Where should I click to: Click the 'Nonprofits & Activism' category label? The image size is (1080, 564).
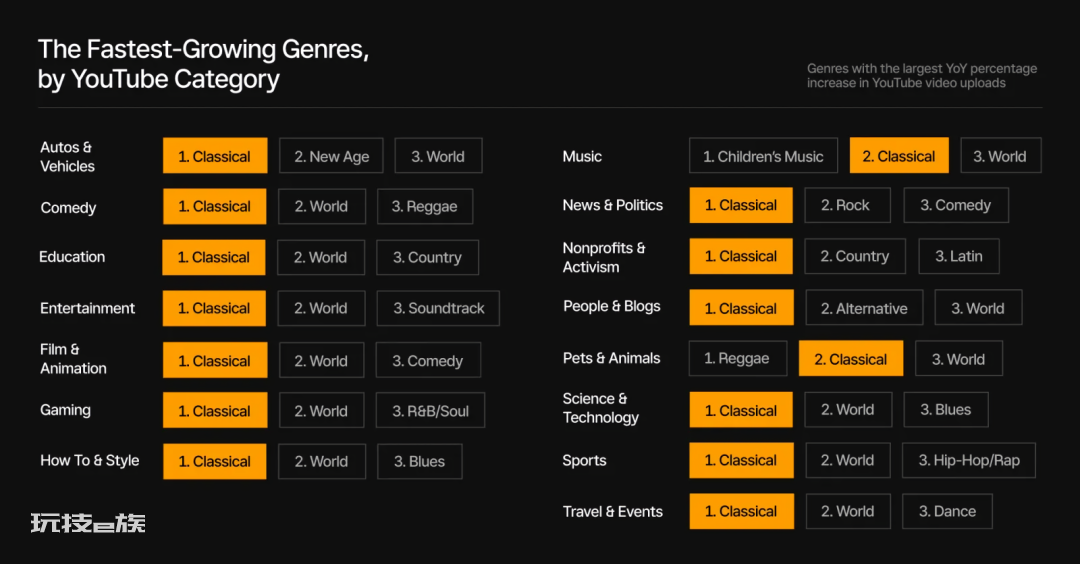click(604, 257)
